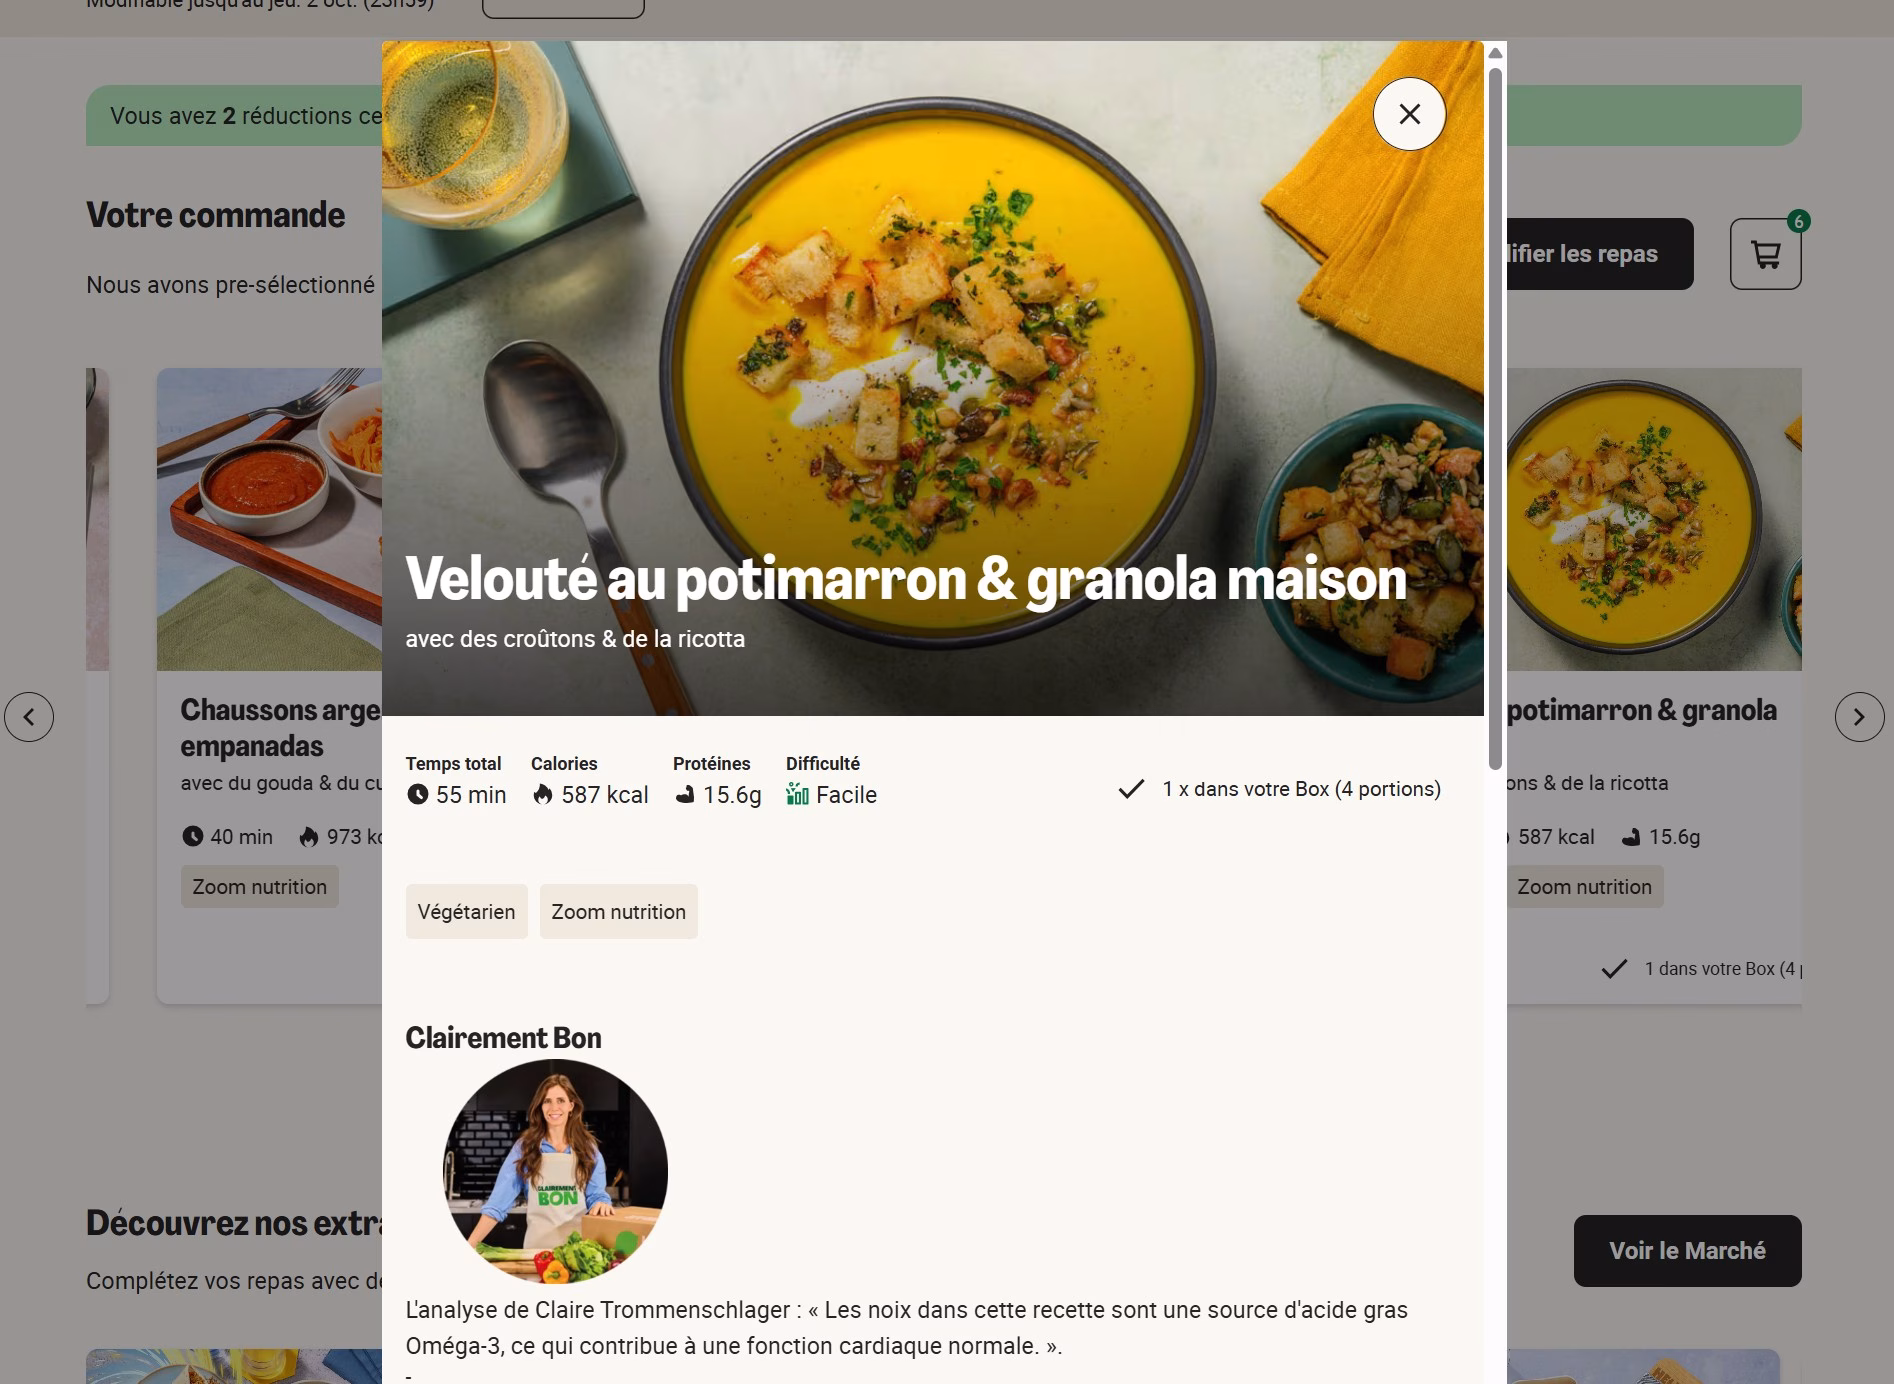Image resolution: width=1894 pixels, height=1384 pixels.
Task: Click scrollbar up arrow of the popup
Action: point(1496,53)
